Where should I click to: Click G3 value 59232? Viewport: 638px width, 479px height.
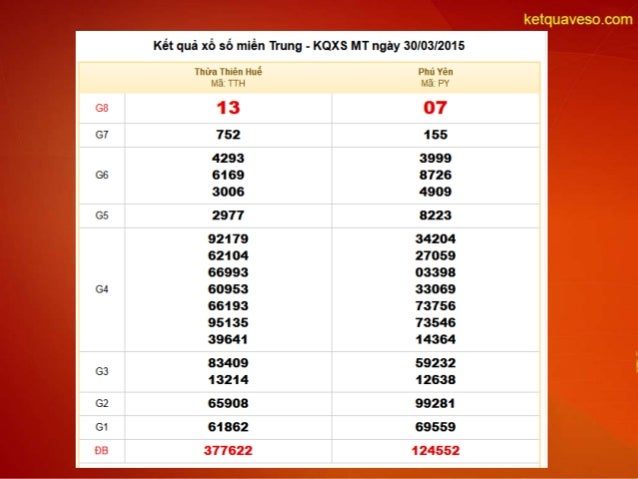click(435, 363)
